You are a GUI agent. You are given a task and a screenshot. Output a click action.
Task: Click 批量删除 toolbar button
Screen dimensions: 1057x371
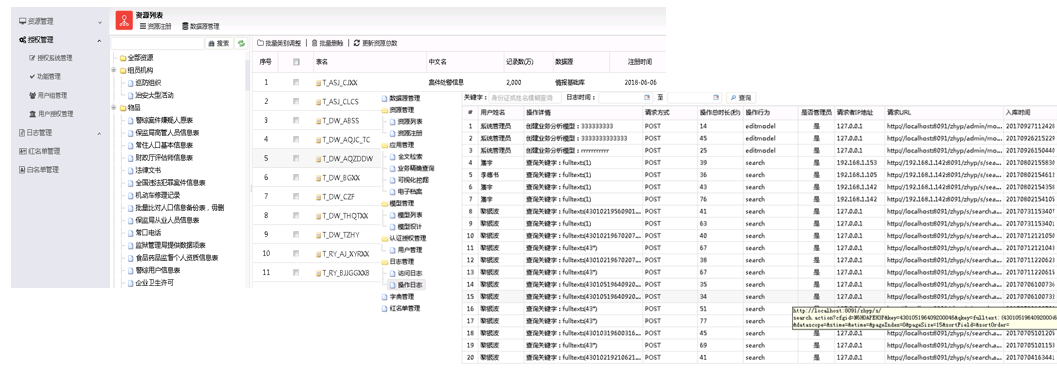coord(327,43)
